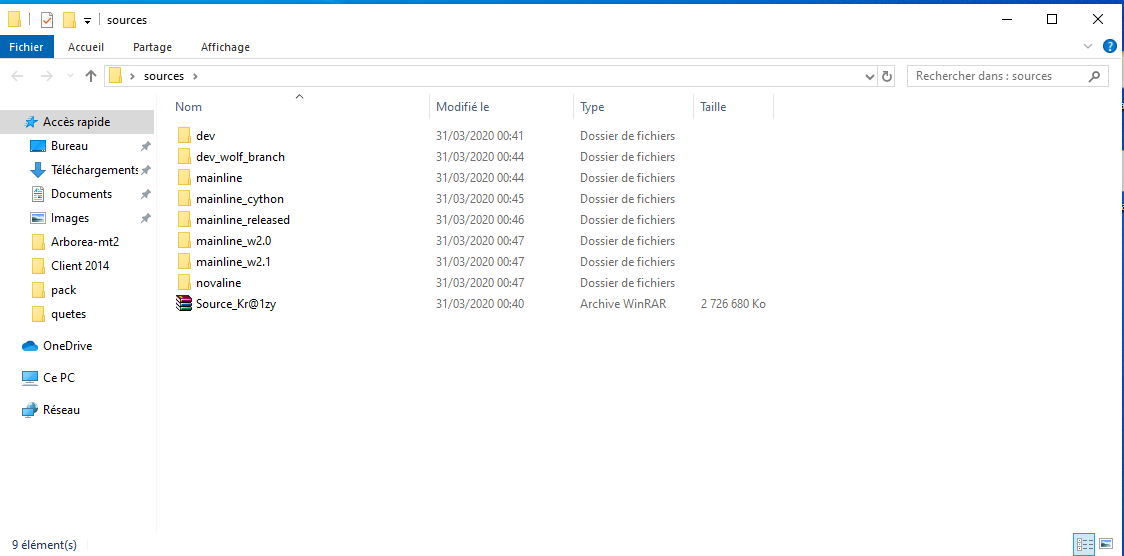Open pack folder in sidebar
This screenshot has width=1124, height=556.
[63, 290]
